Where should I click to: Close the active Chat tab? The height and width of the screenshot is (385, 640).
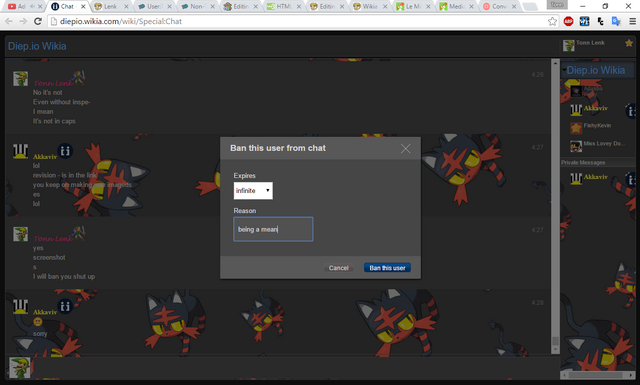tap(83, 6)
